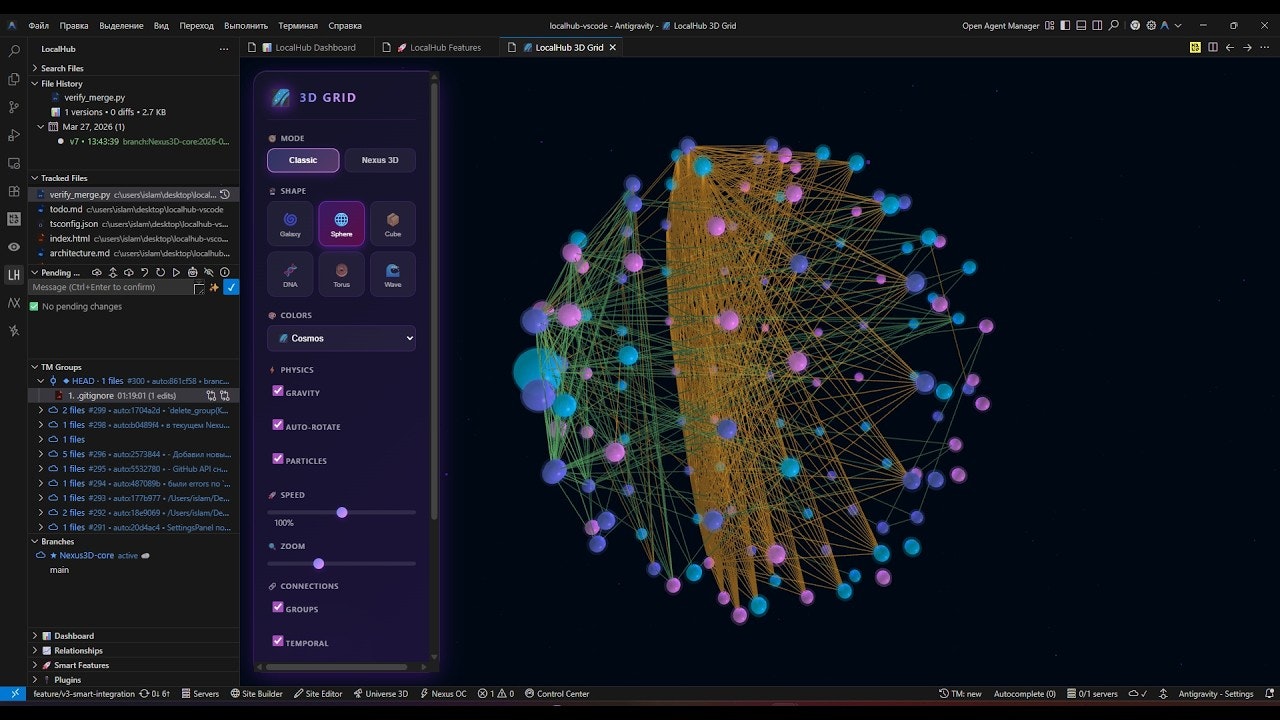Choose the Sphere shape
The height and width of the screenshot is (720, 1280).
pyautogui.click(x=341, y=223)
